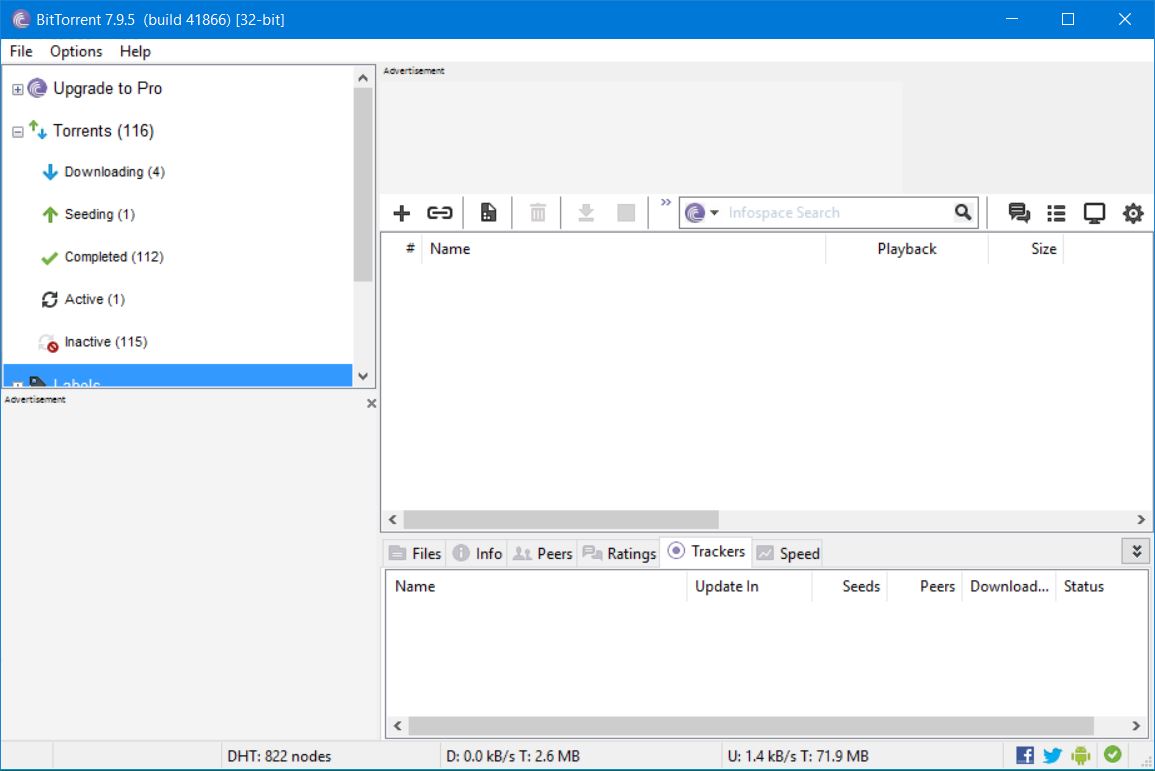Collapse detail pane with double-chevron button
The width and height of the screenshot is (1155, 771).
point(1137,552)
